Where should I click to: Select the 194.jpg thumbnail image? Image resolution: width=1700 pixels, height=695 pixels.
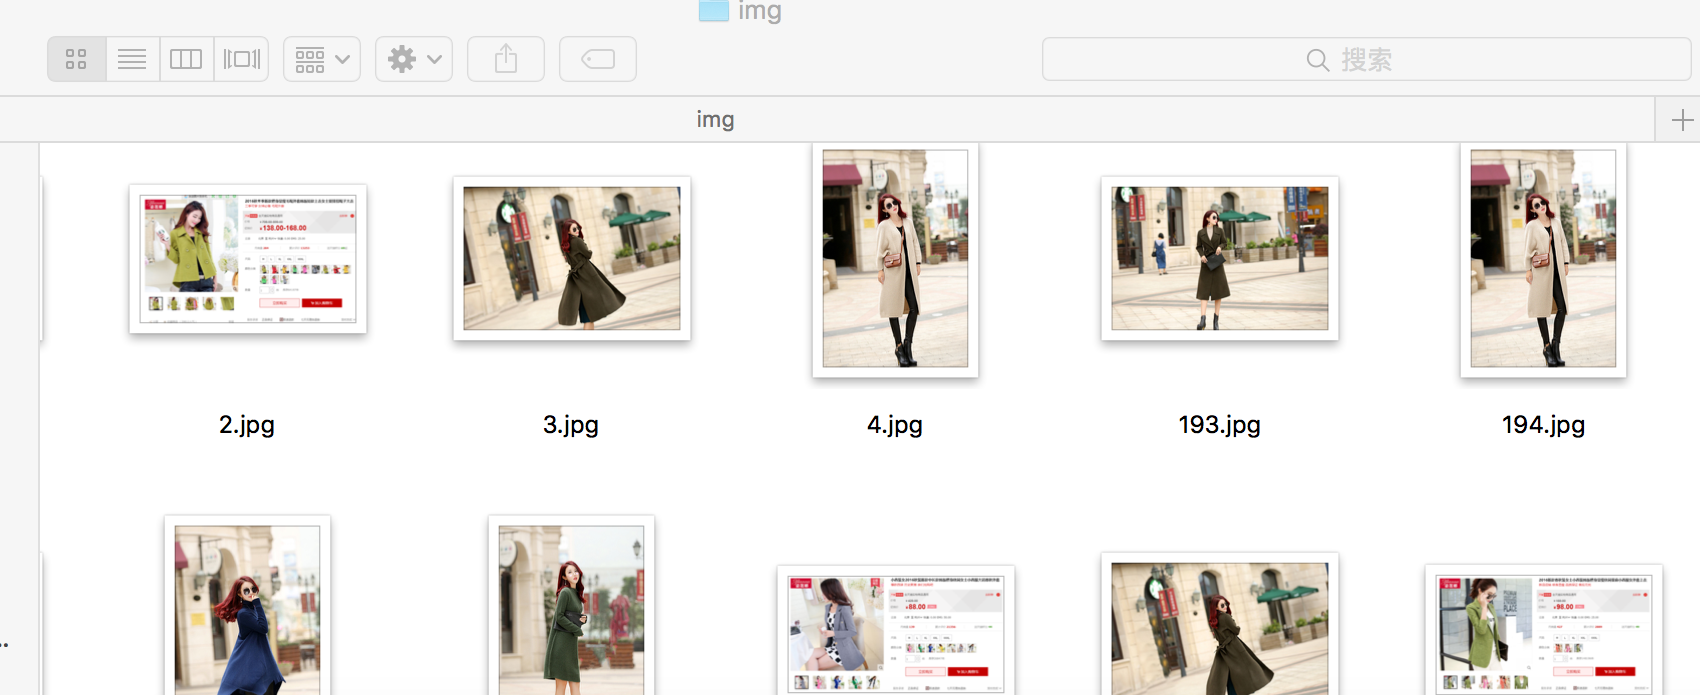coord(1543,259)
